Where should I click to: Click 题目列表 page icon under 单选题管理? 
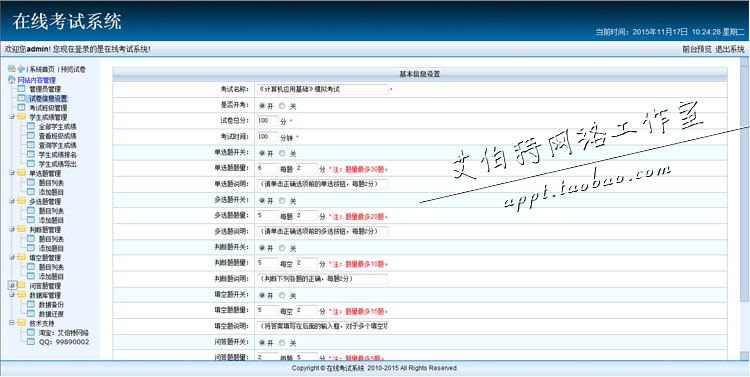[x=31, y=182]
